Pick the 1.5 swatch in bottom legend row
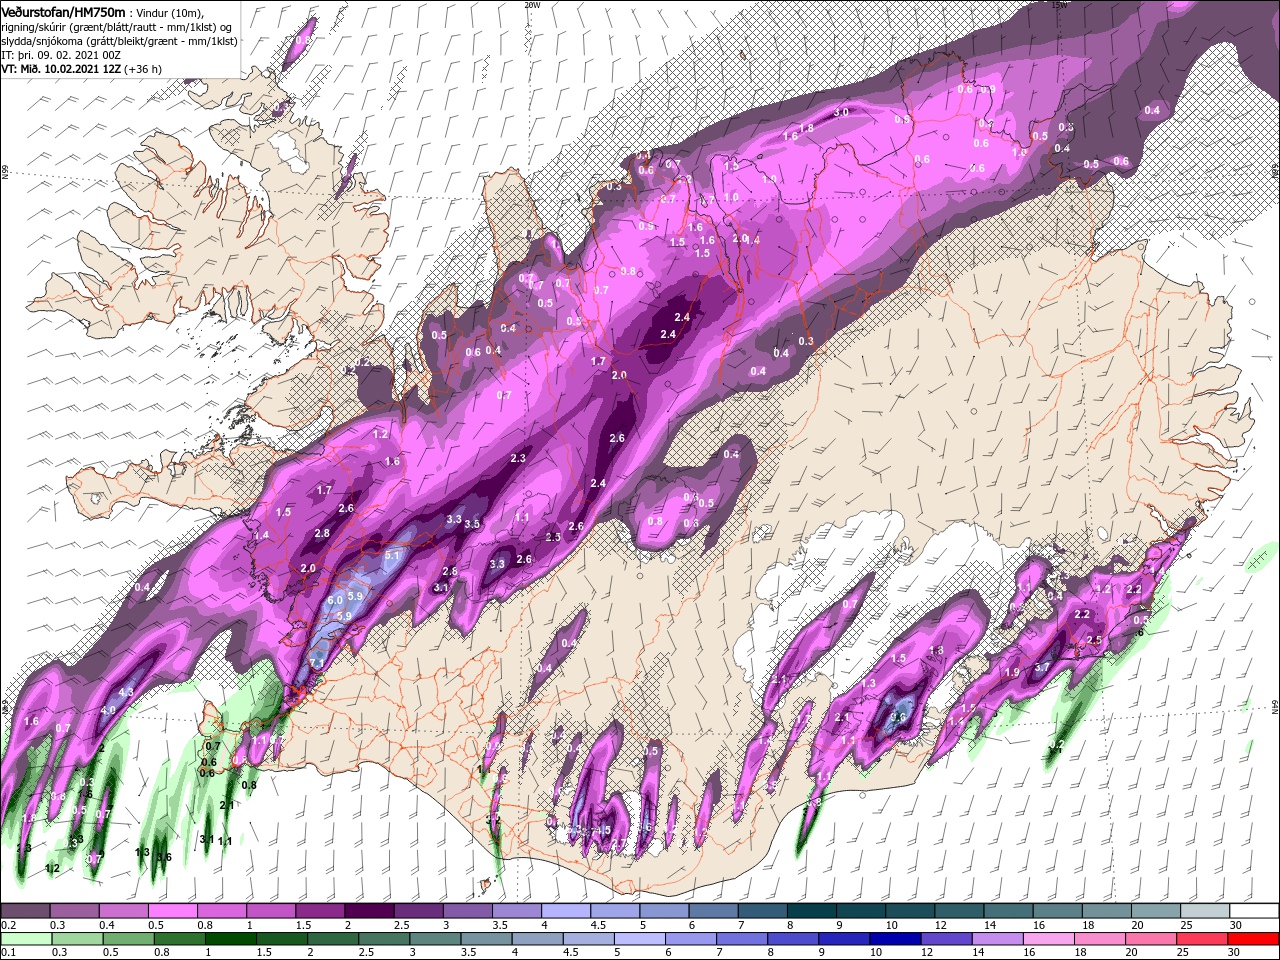Image resolution: width=1280 pixels, height=960 pixels. (x=282, y=939)
